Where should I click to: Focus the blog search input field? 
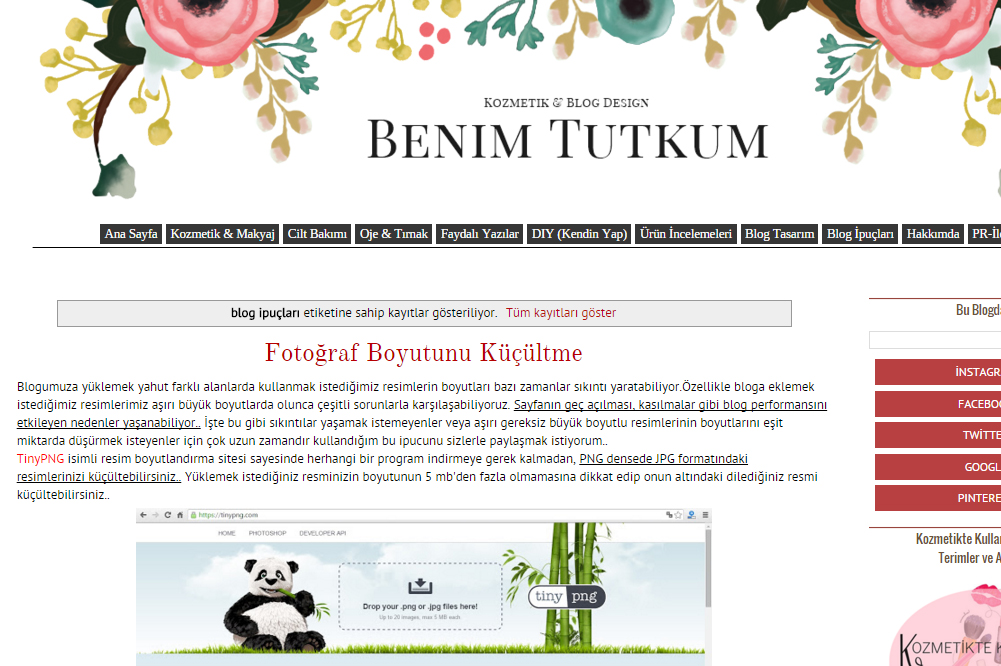tap(935, 340)
